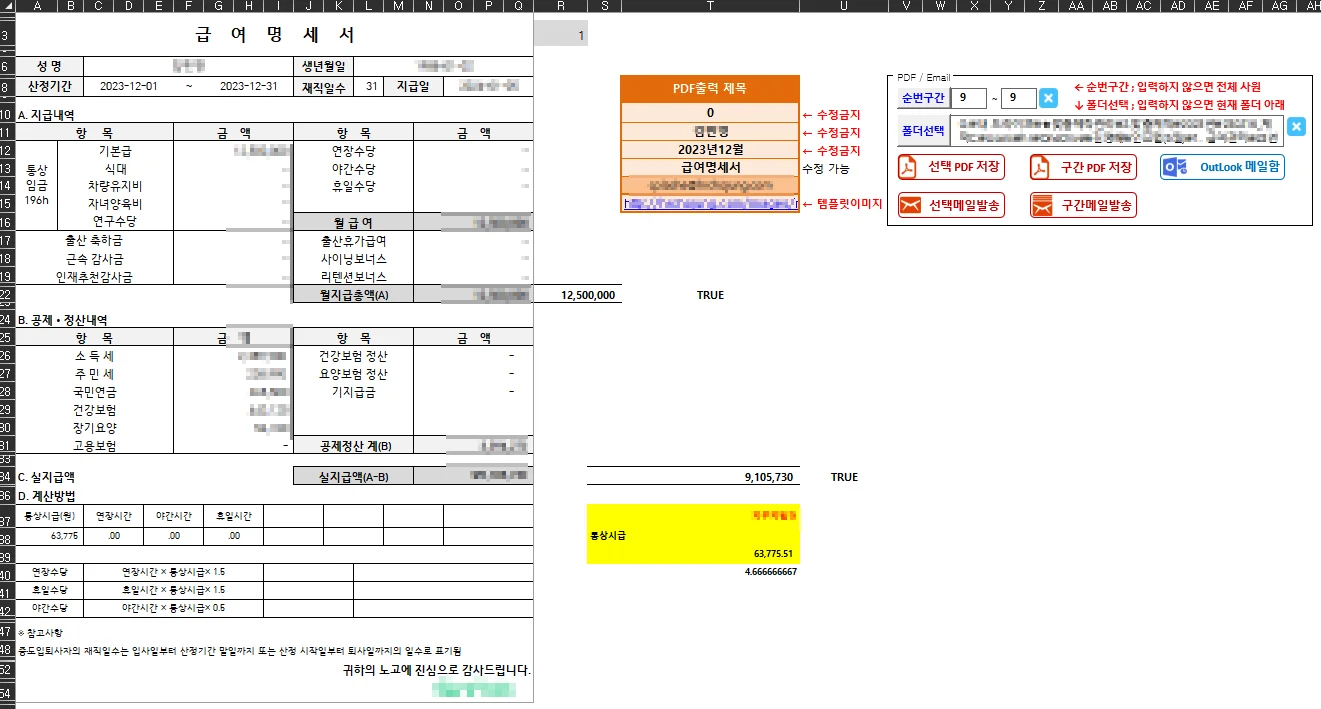
Task: Select the PDF출력 제목 header cell
Action: pyautogui.click(x=710, y=88)
